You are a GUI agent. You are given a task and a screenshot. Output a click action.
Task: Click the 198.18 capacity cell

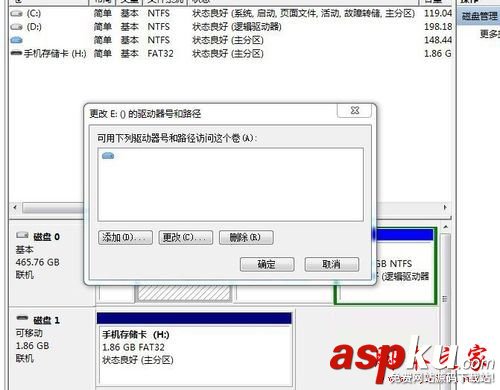pos(438,27)
